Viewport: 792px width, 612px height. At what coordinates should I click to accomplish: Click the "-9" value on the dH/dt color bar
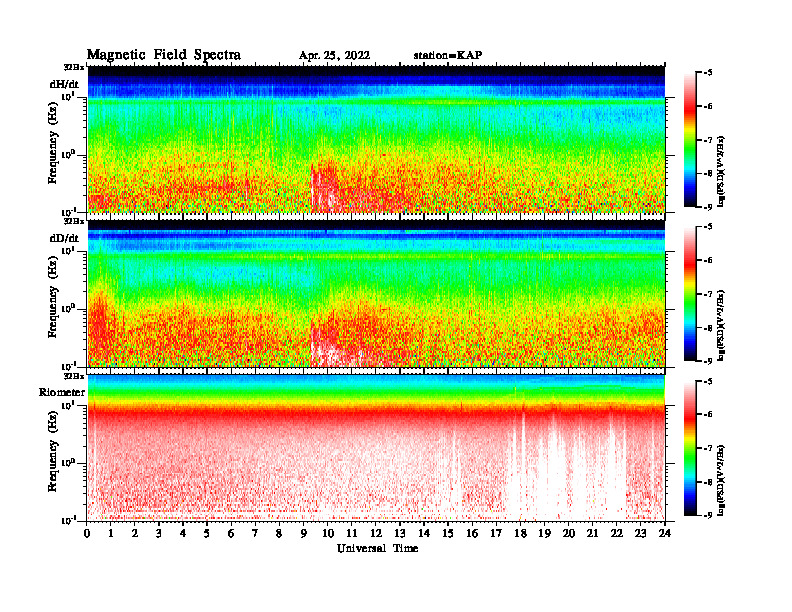click(707, 207)
